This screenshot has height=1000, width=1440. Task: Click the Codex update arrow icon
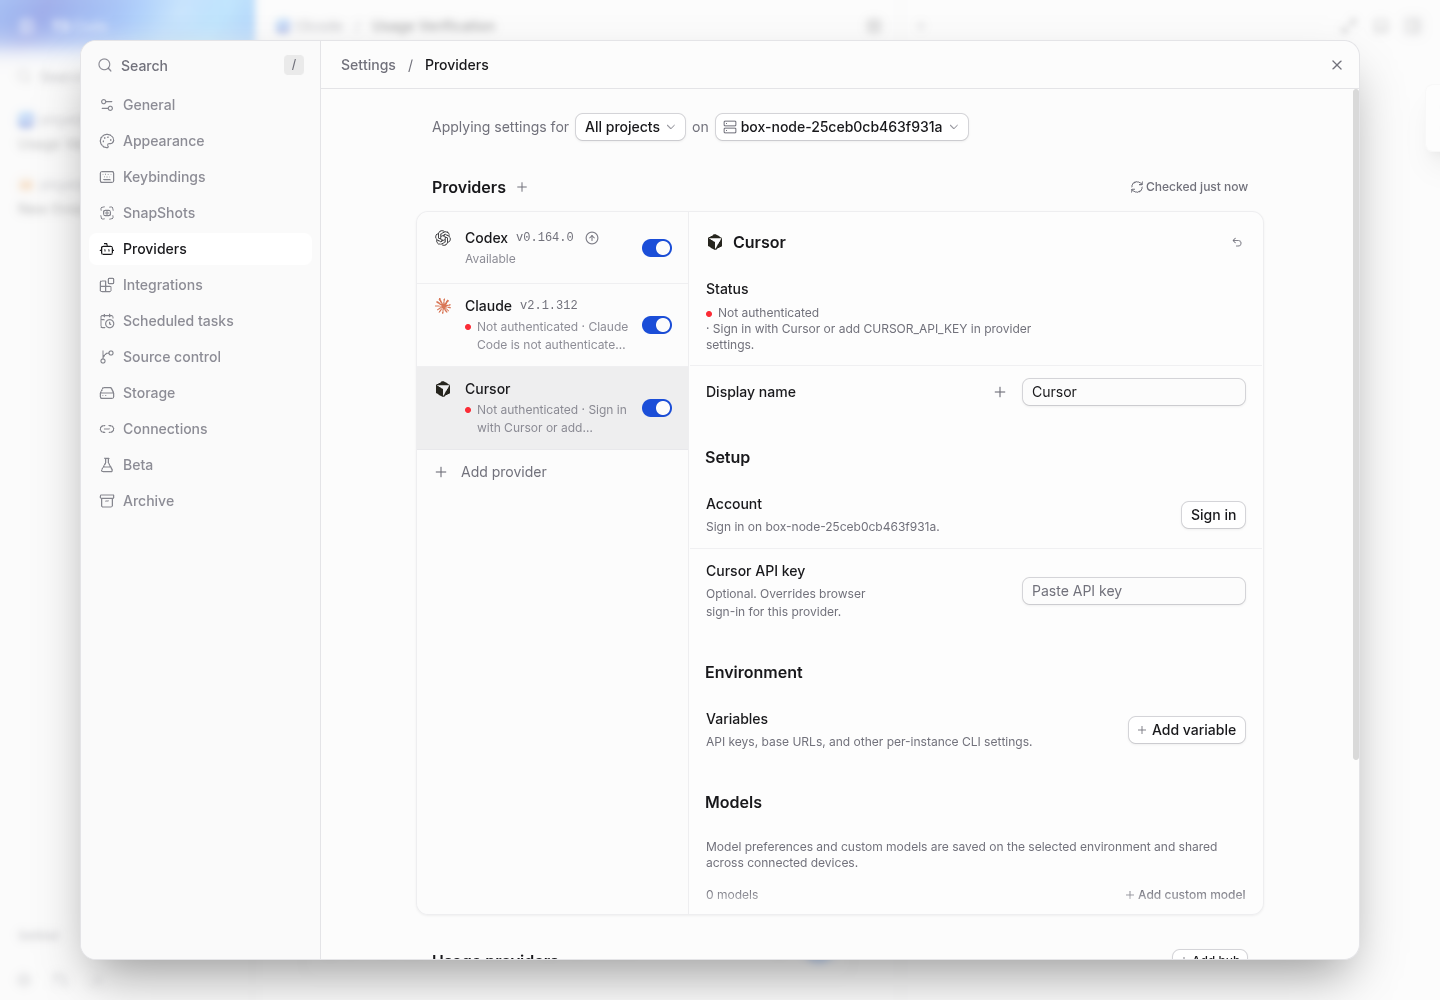592,238
